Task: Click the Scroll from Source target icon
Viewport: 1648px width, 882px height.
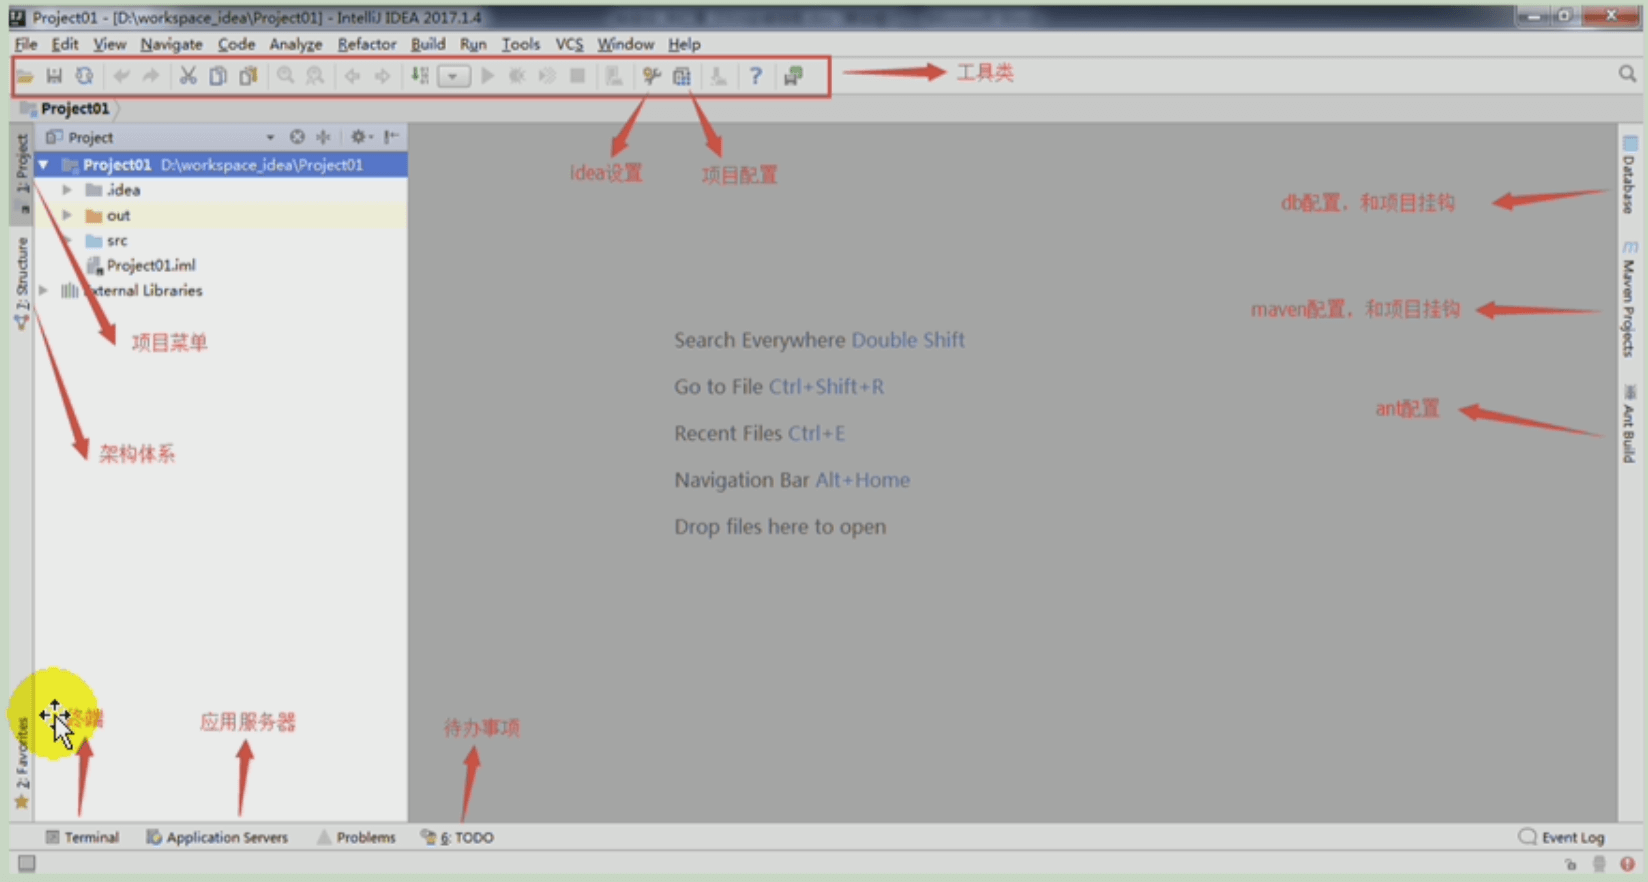Action: click(297, 137)
